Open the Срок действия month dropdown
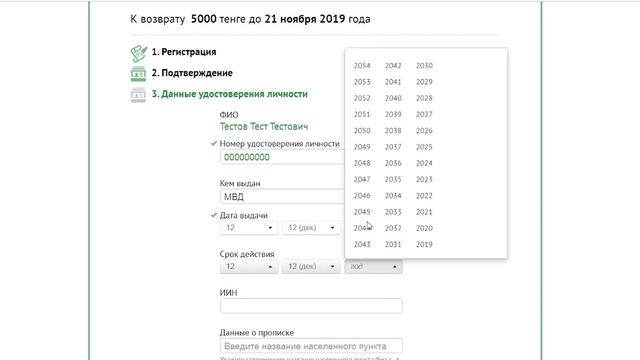Image resolution: width=640 pixels, height=360 pixels. pyautogui.click(x=311, y=267)
